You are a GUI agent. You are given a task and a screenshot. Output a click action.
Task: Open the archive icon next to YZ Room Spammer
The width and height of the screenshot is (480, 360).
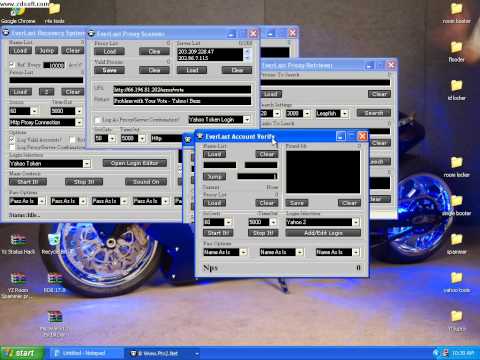(55, 283)
